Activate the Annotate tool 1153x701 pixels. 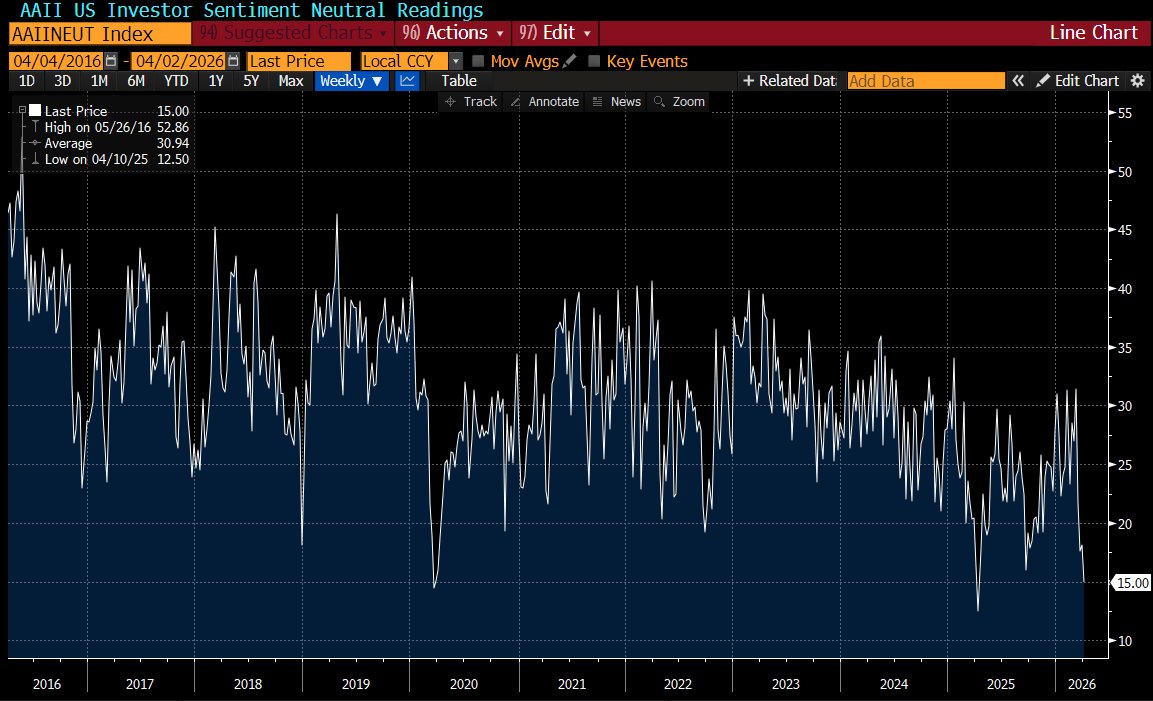pos(545,102)
